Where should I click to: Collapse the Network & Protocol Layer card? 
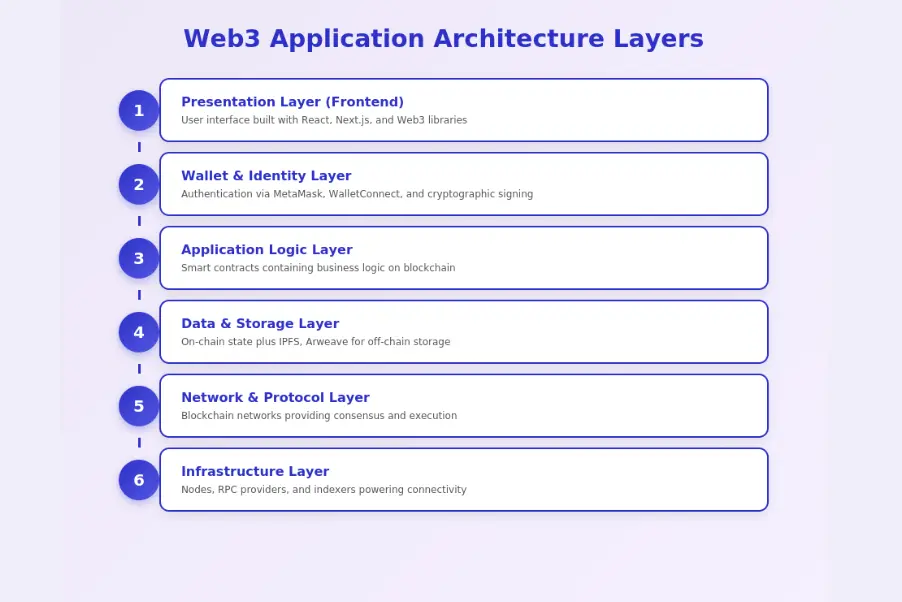pos(463,405)
